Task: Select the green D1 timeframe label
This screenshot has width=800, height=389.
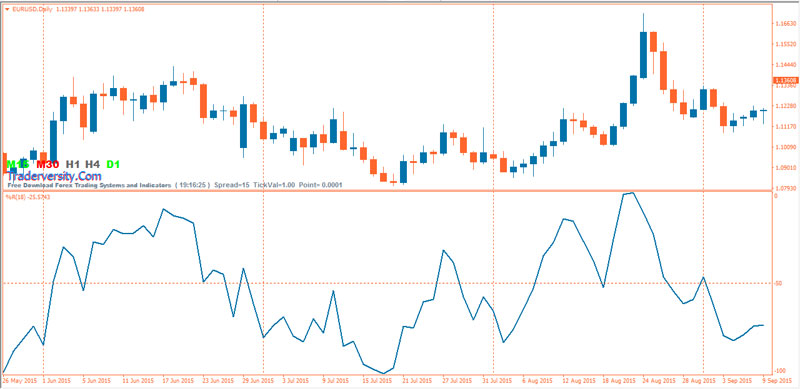Action: pyautogui.click(x=113, y=164)
